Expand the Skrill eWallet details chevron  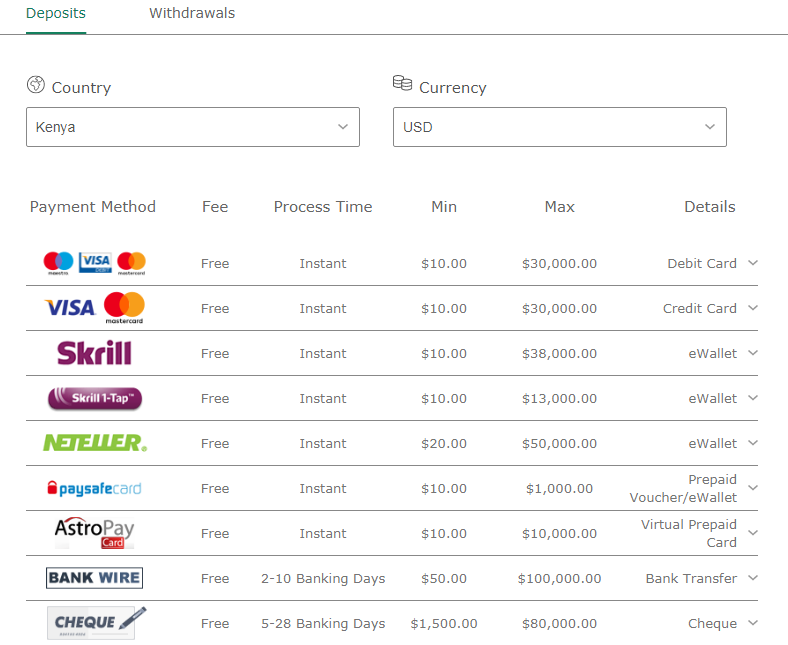[x=753, y=353]
